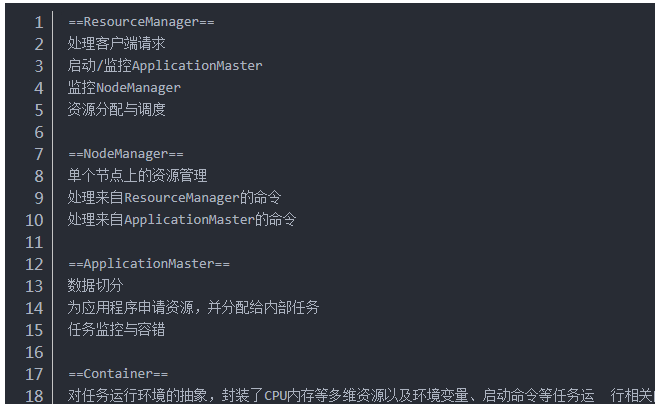Click the ==ApplicationMaster== heading

coord(149,264)
